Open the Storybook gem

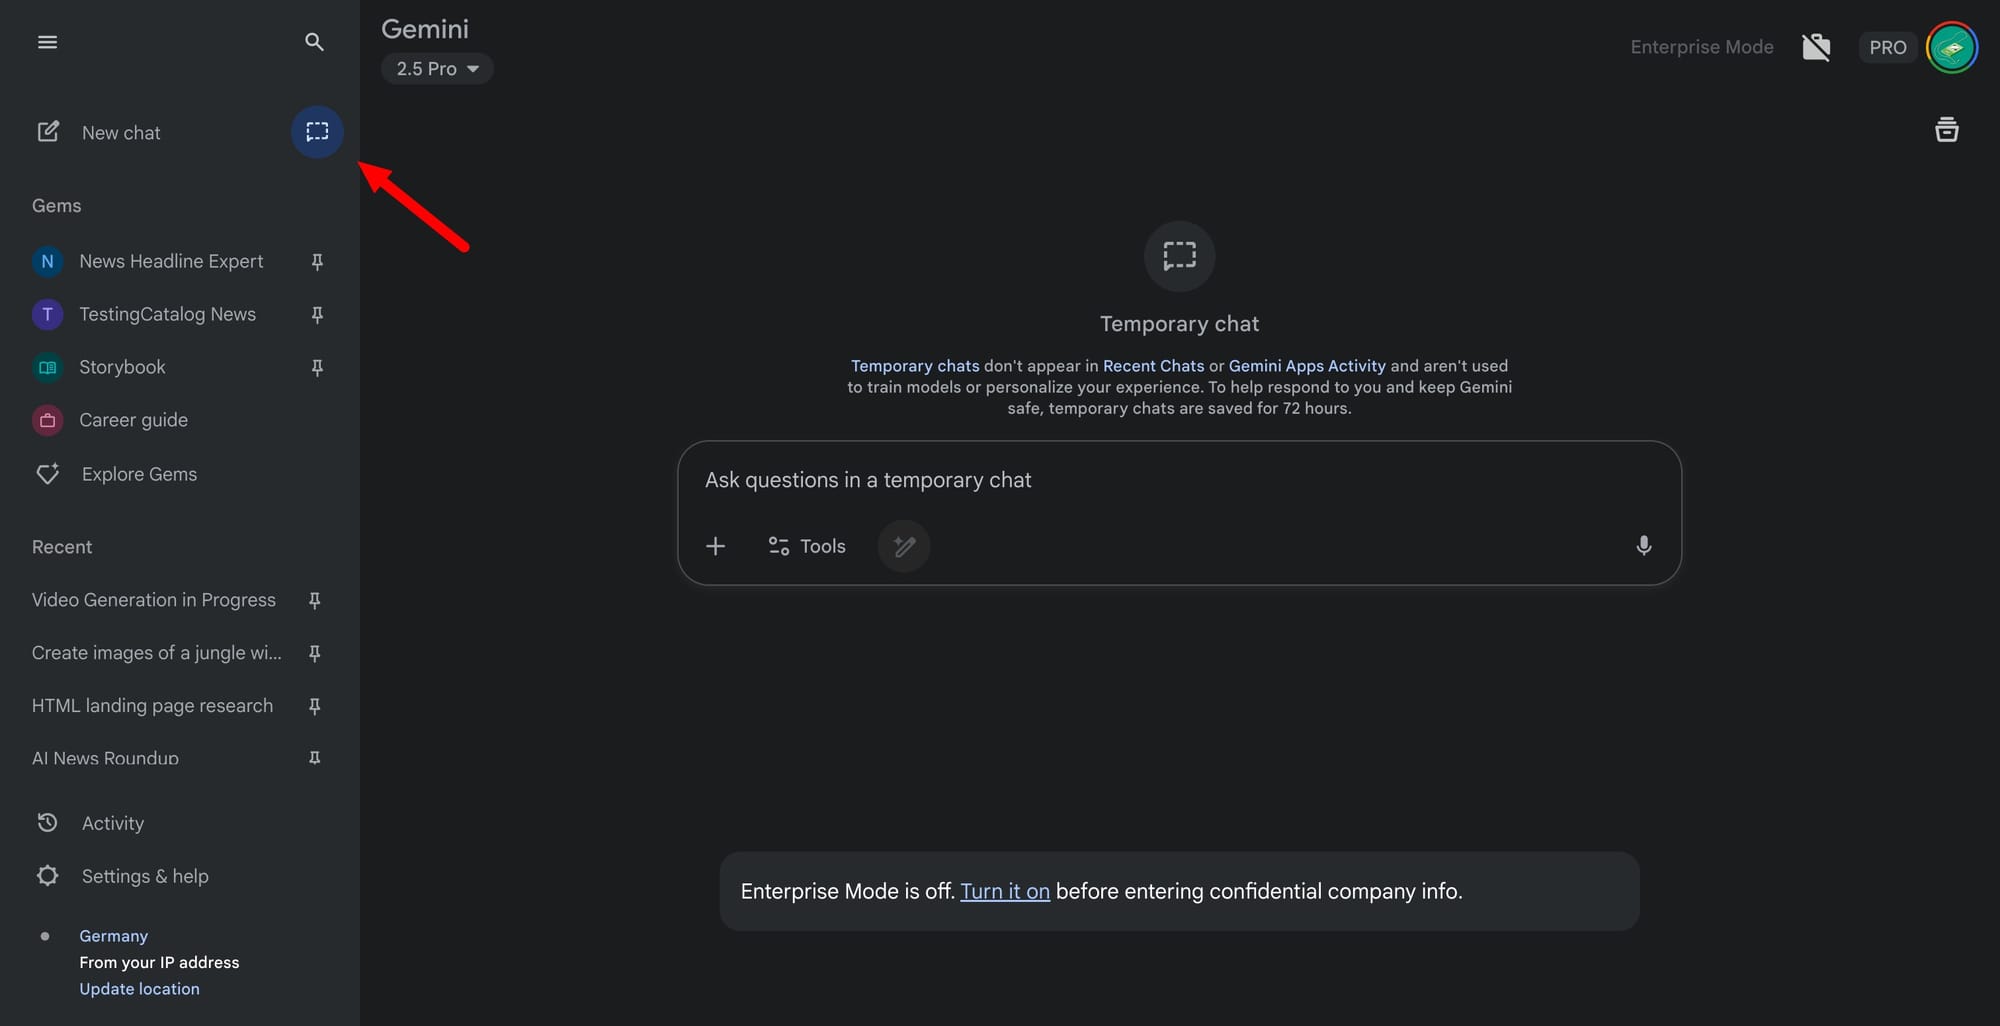(x=122, y=367)
